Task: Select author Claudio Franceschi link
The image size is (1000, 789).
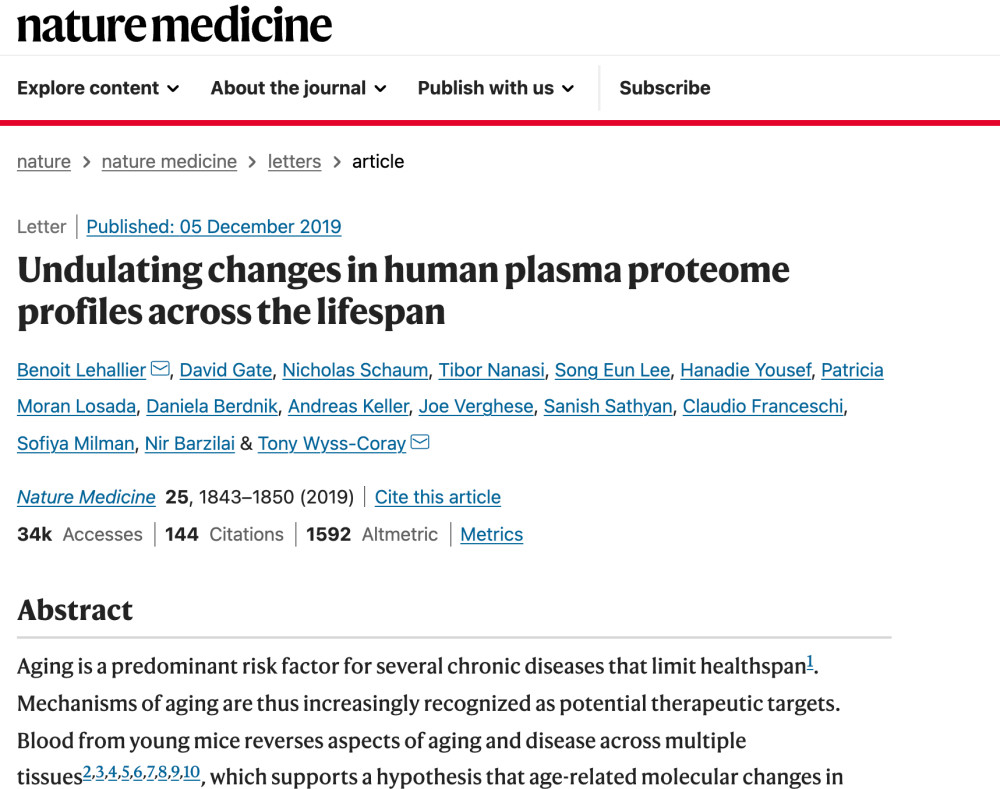Action: click(763, 407)
